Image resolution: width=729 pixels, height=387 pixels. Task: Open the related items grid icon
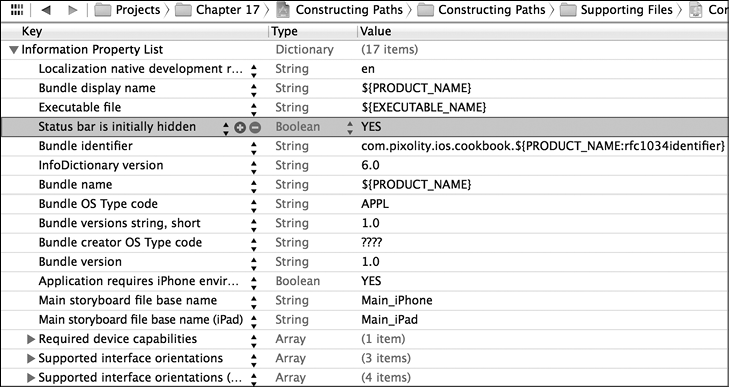click(17, 10)
